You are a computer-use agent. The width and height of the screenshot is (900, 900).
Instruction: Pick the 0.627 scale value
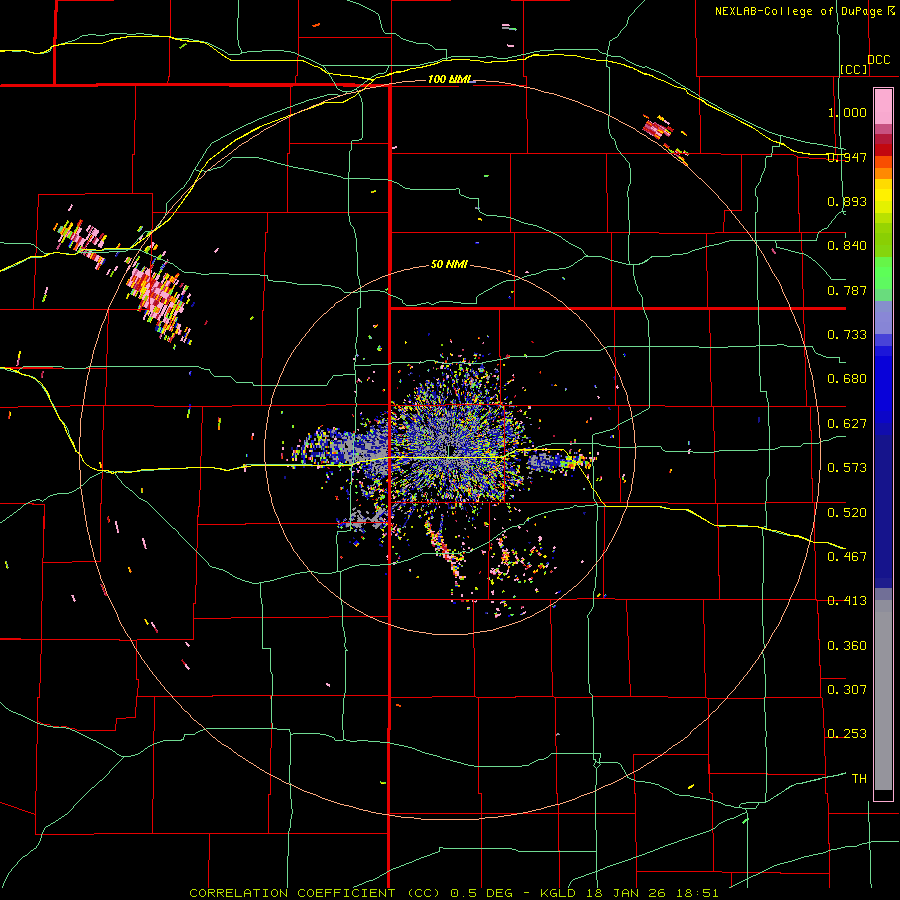pyautogui.click(x=847, y=424)
